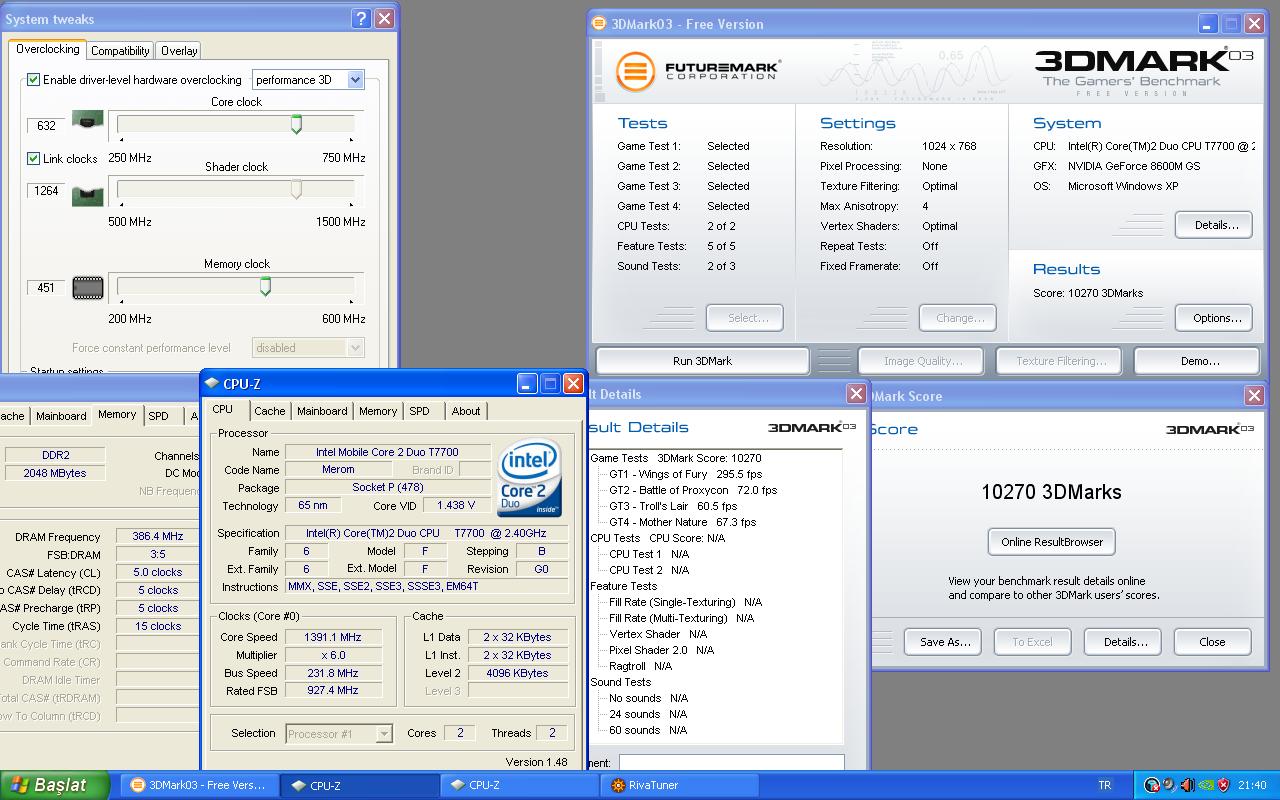Click the GT1 - Wings of Fury result row

click(685, 474)
